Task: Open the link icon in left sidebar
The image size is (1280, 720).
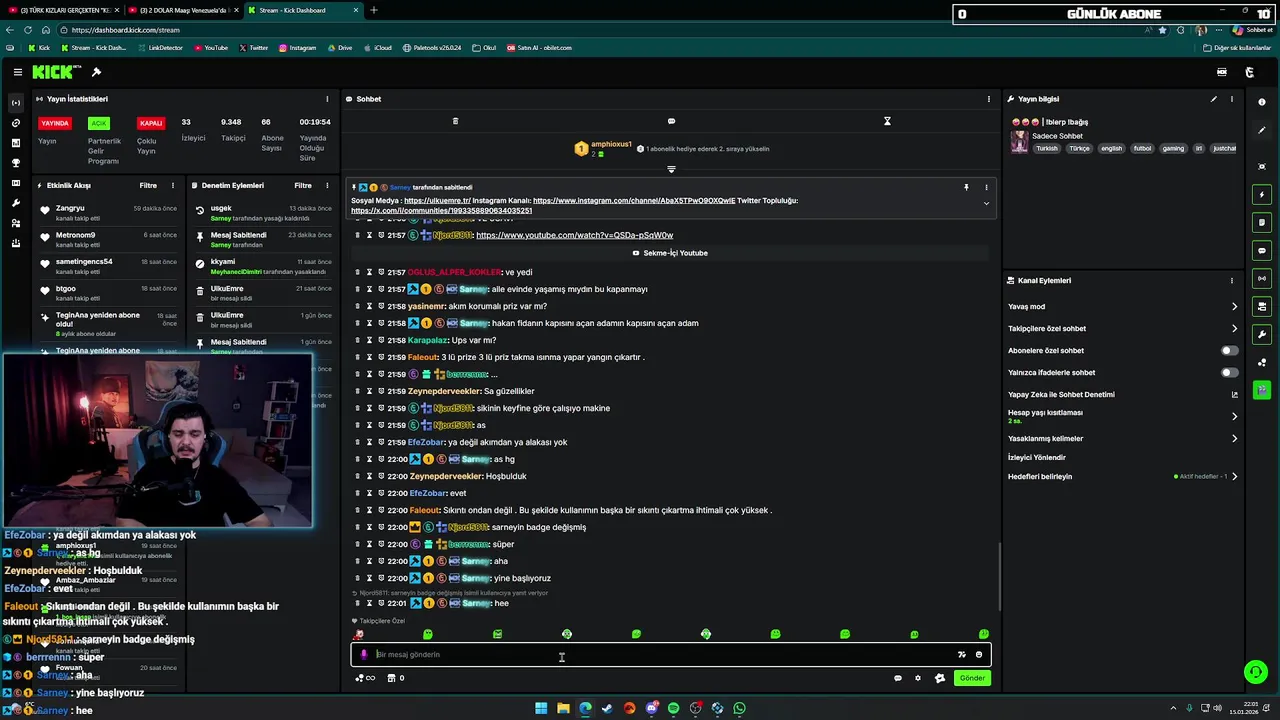Action: pyautogui.click(x=16, y=123)
